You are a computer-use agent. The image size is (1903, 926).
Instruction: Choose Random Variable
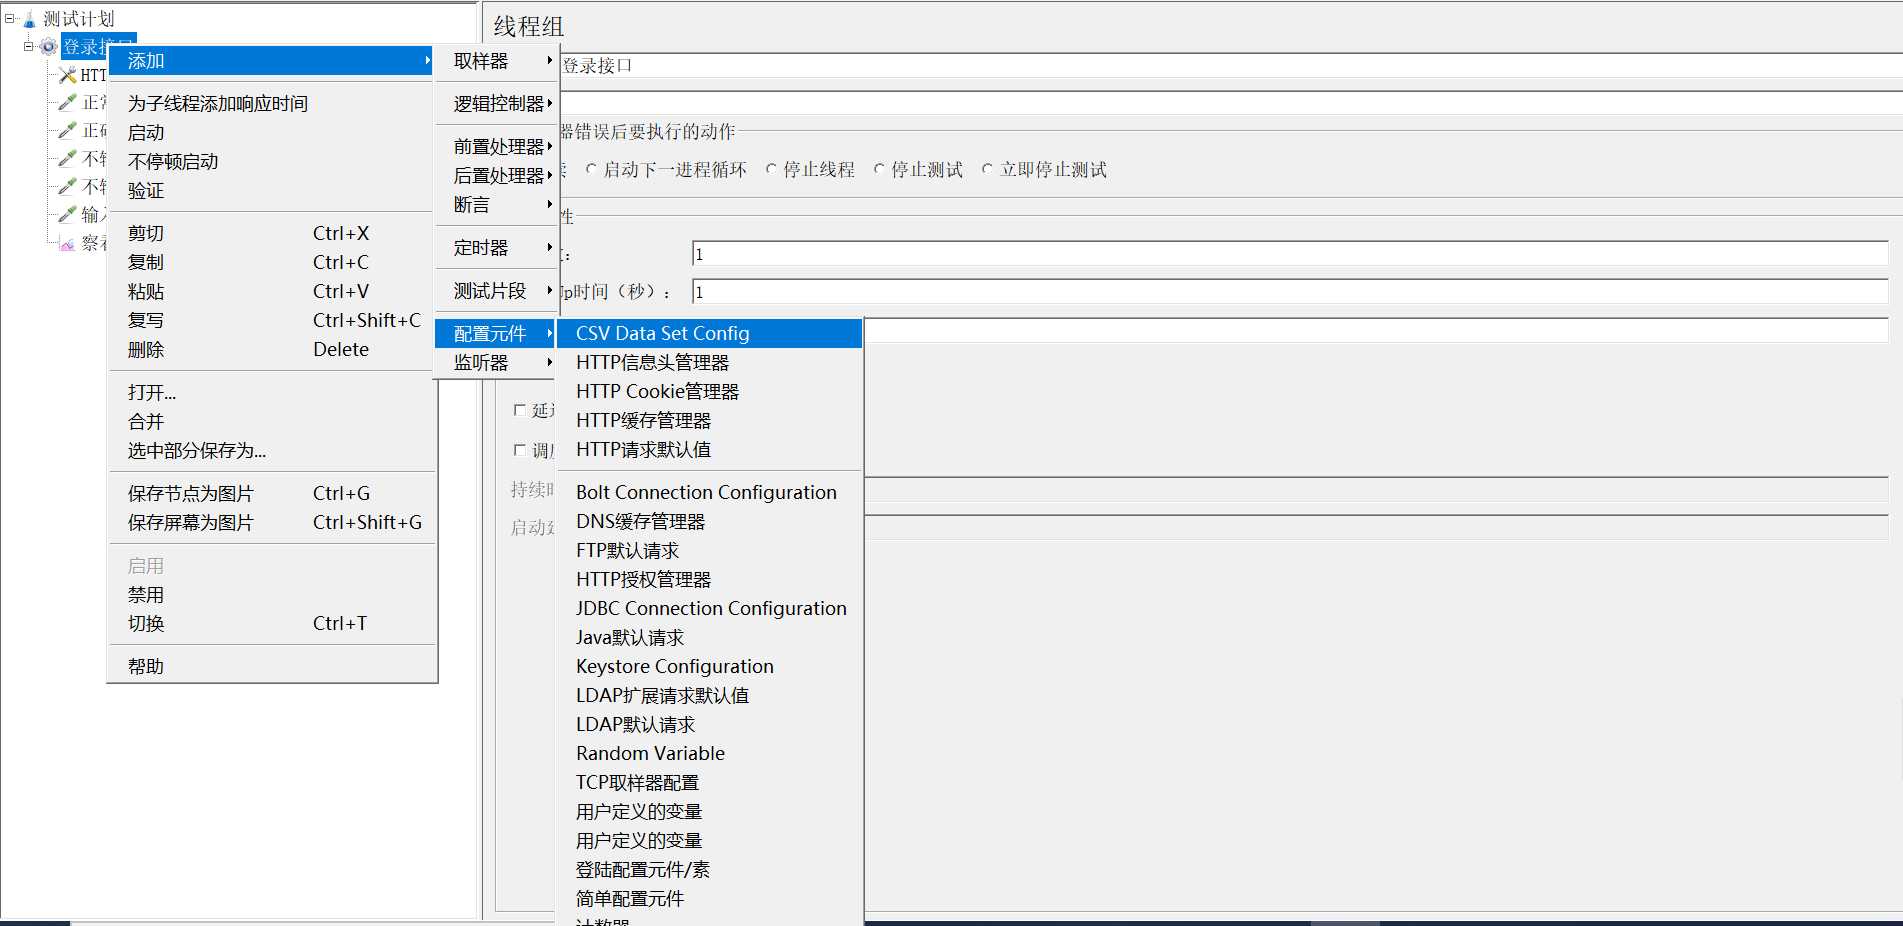[x=709, y=753]
